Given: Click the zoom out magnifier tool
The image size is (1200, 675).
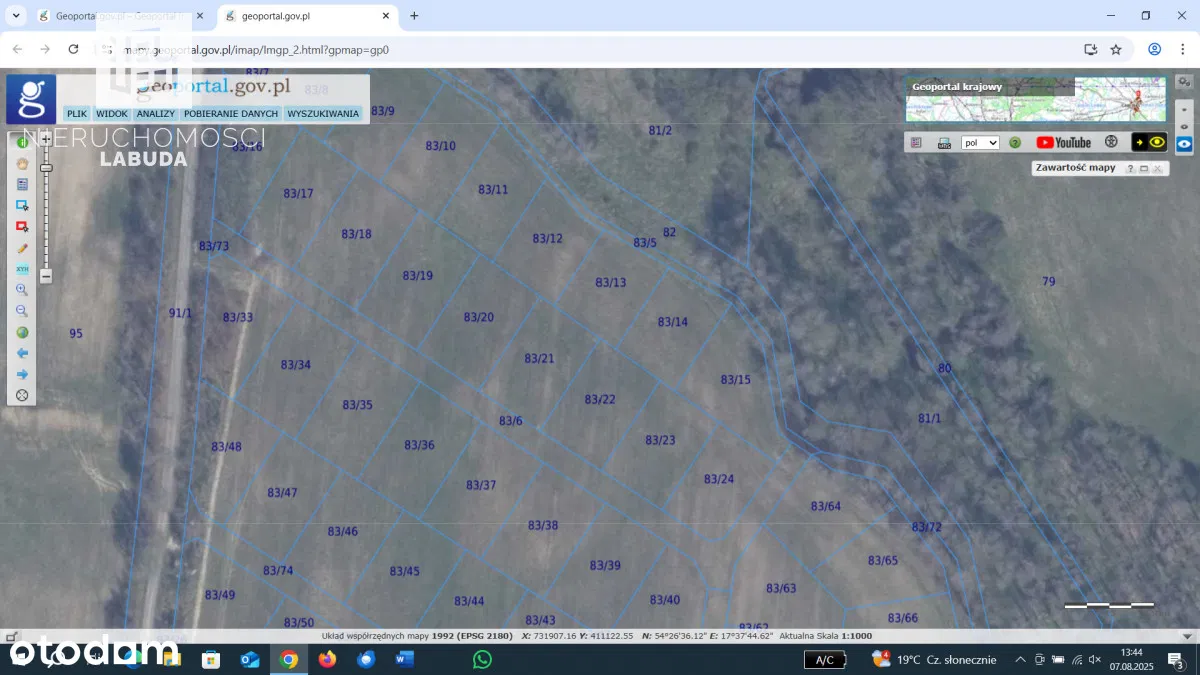Looking at the screenshot, I should [x=22, y=311].
